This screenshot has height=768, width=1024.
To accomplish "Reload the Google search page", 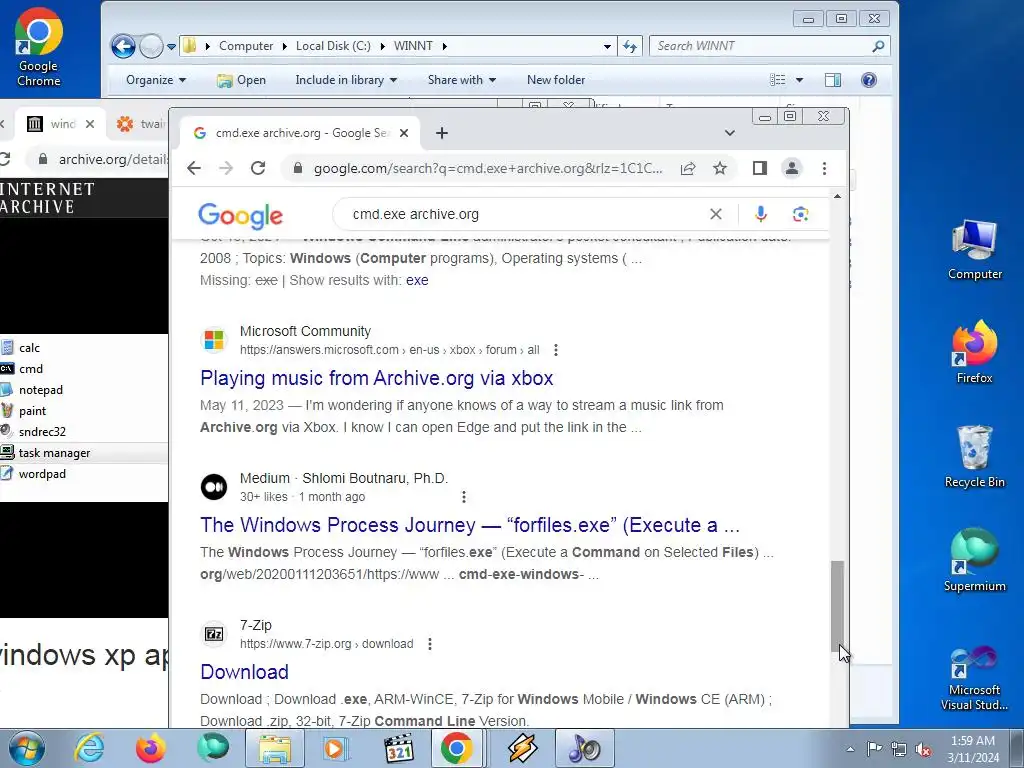I will coord(258,168).
